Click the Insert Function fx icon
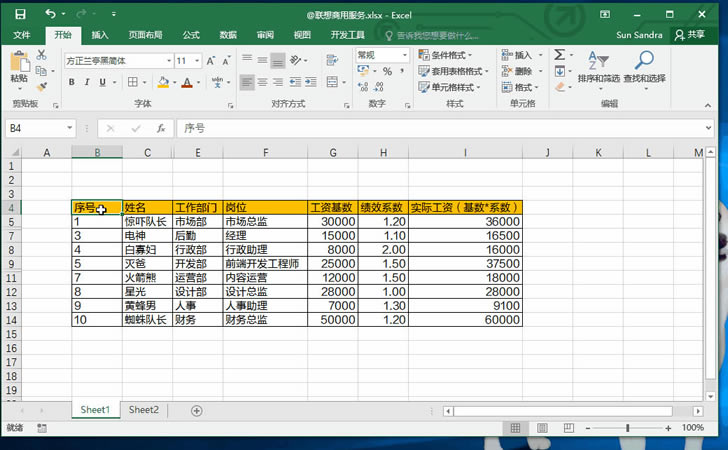Viewport: 728px width, 450px height. 160,129
